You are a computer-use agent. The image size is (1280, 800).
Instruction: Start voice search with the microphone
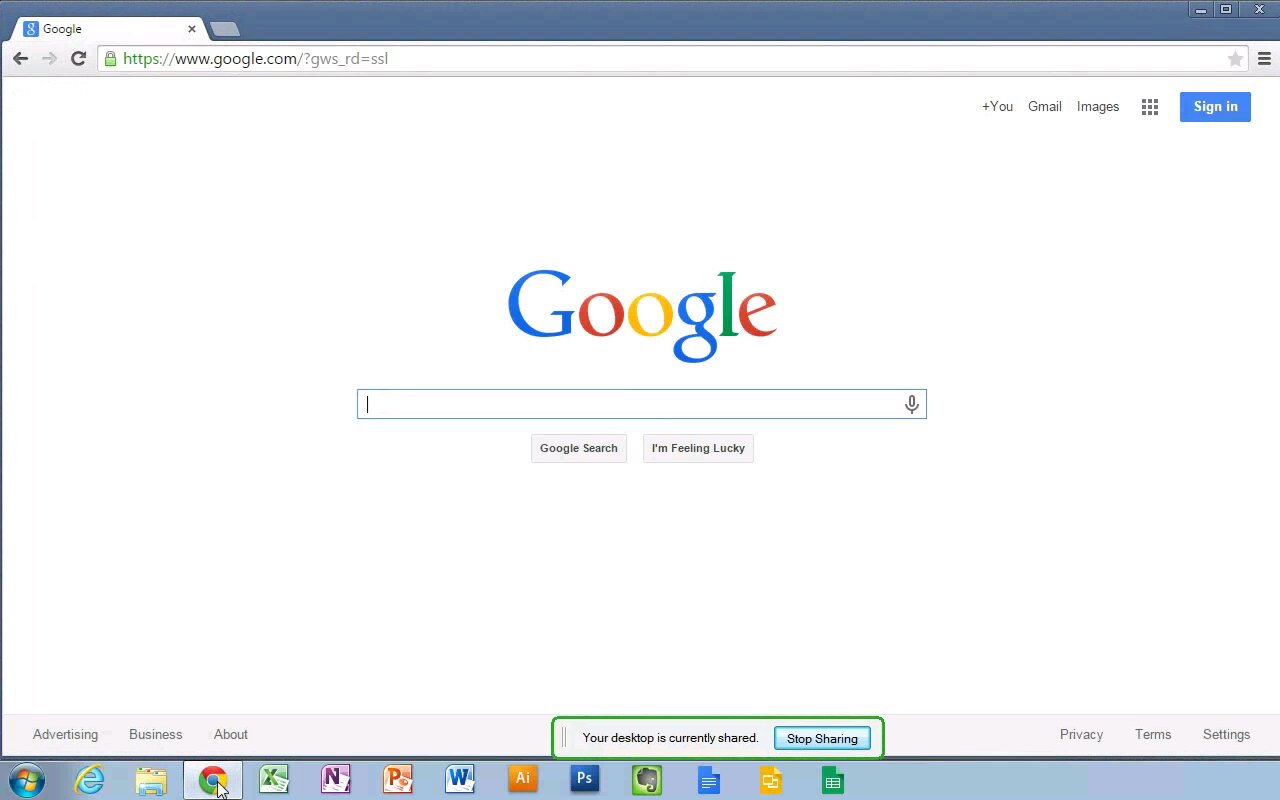point(911,404)
